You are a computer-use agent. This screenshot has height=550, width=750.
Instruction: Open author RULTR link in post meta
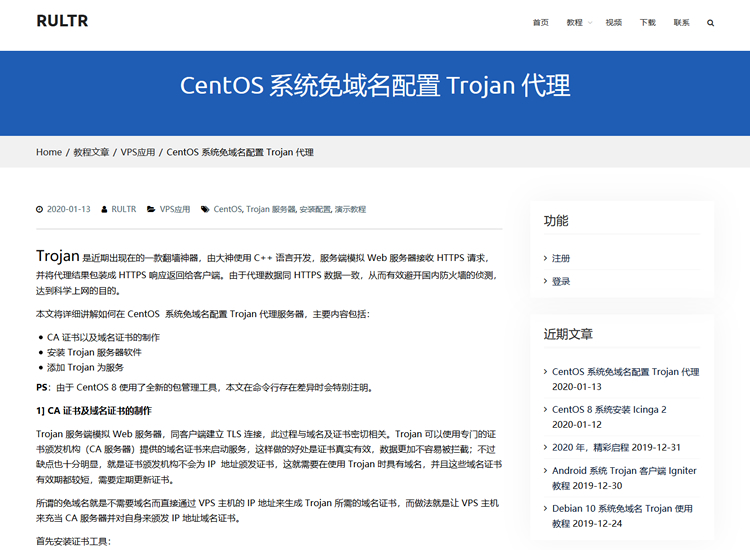pyautogui.click(x=124, y=209)
